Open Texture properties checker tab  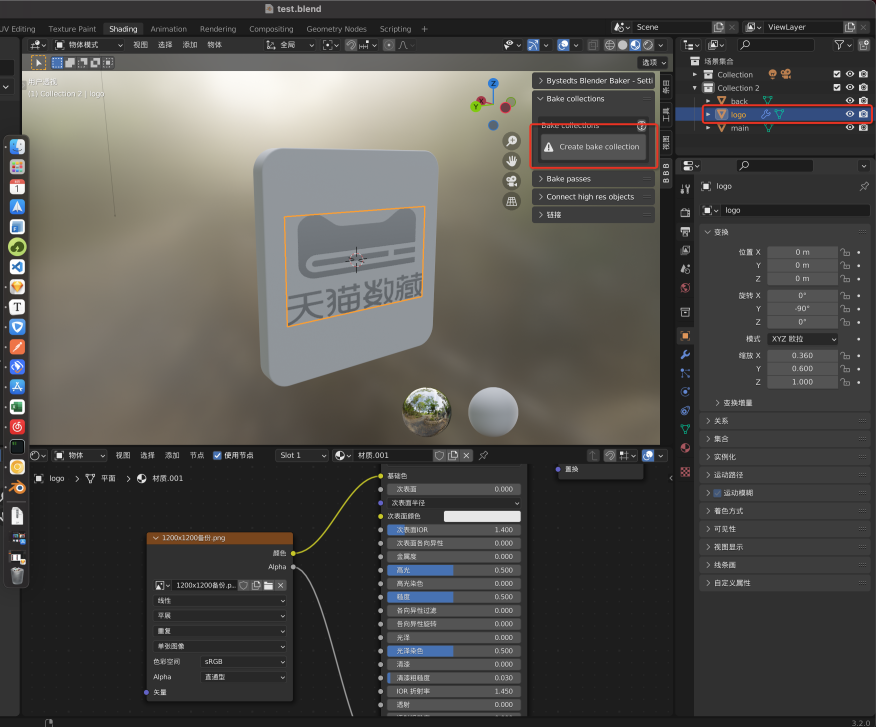685,472
